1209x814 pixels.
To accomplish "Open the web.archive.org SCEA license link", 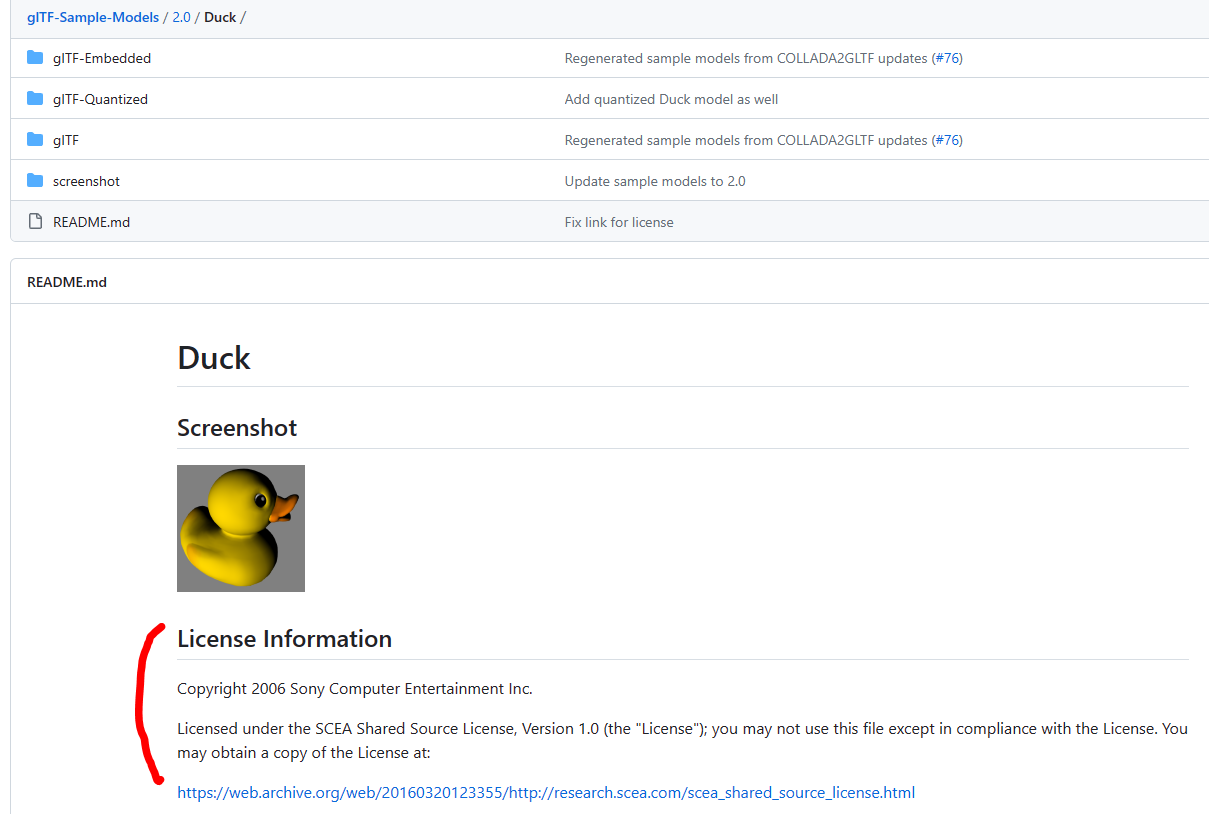I will pos(546,792).
